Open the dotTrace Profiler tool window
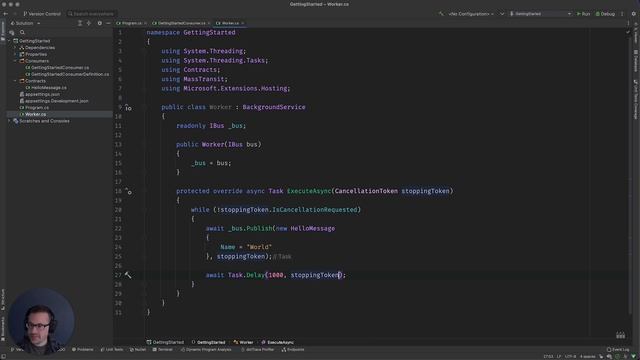 (258, 349)
